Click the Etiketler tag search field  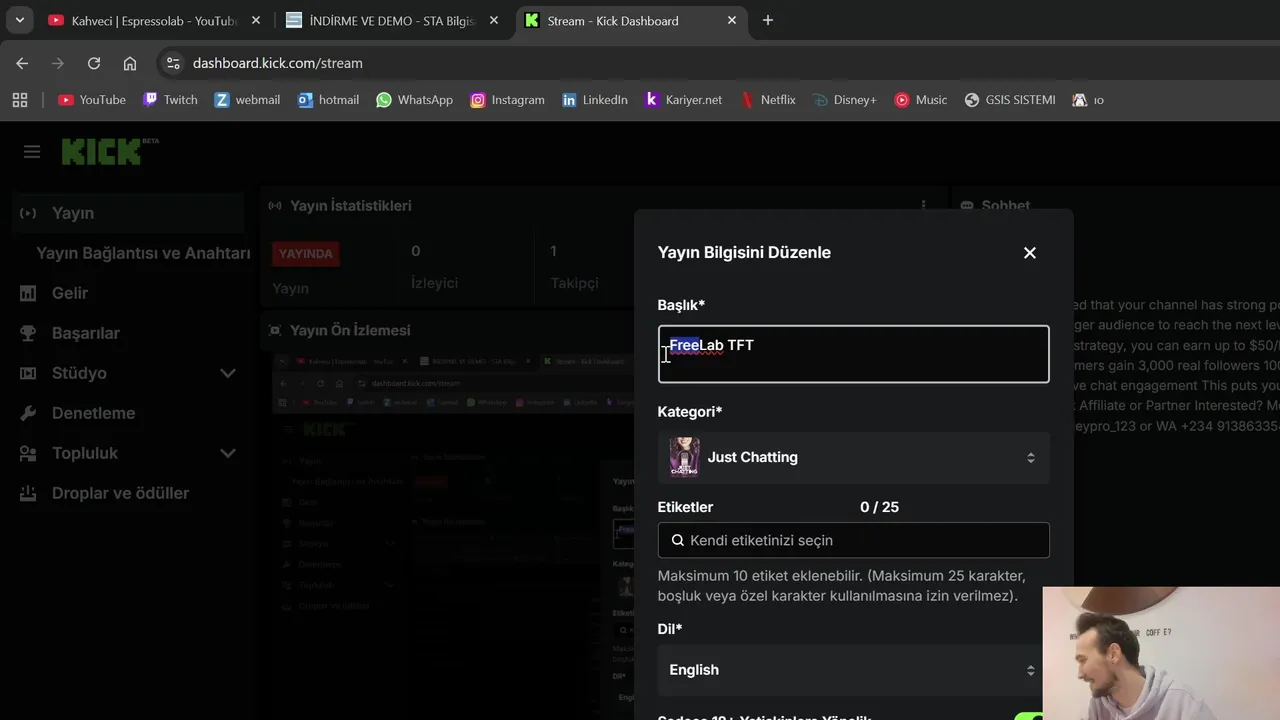pyautogui.click(x=853, y=540)
